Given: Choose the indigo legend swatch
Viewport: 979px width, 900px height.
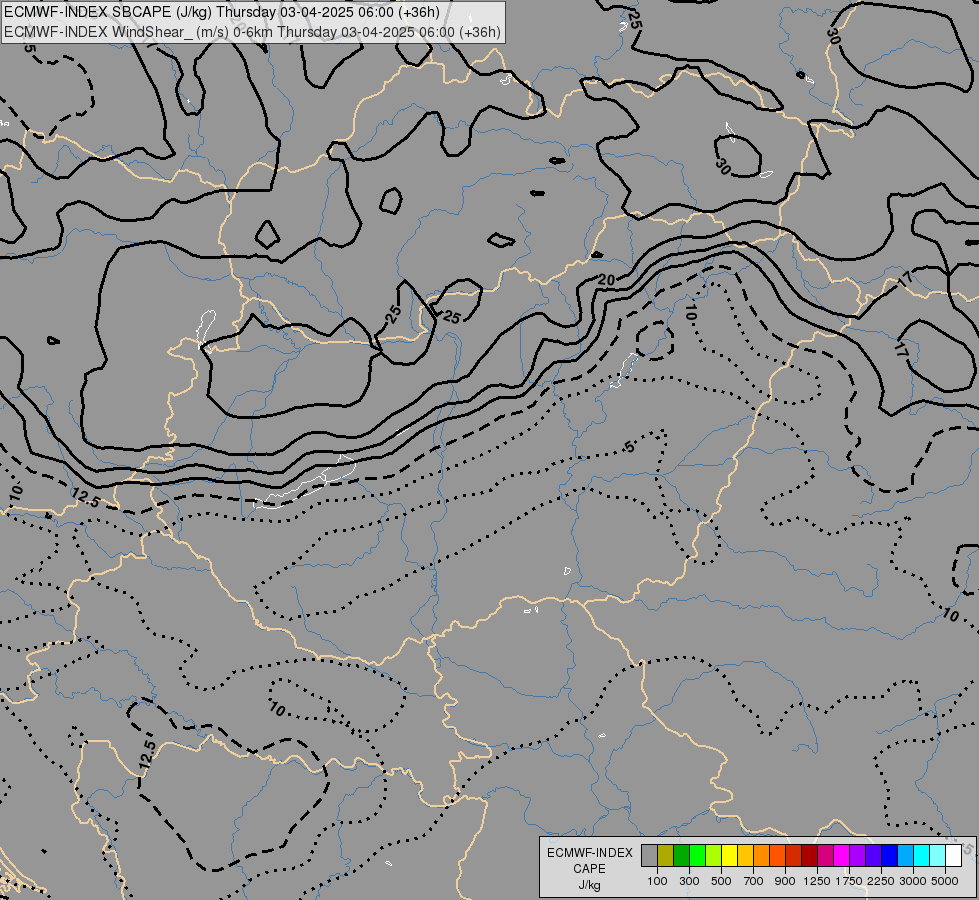Looking at the screenshot, I should 874,856.
